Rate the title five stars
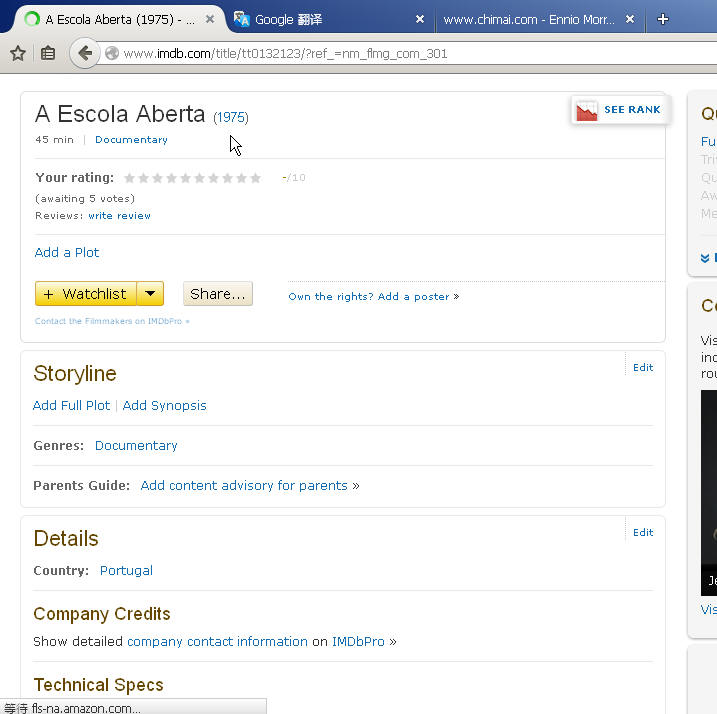This screenshot has width=717, height=714. pos(186,178)
